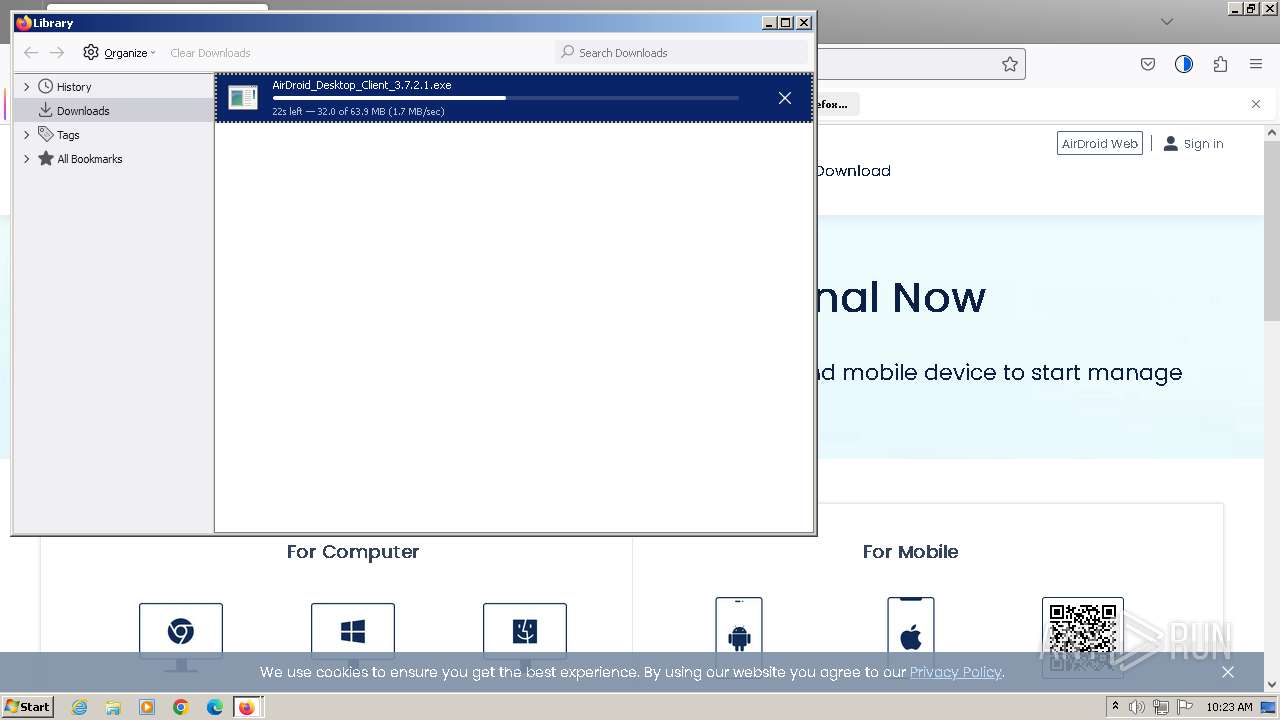Maximize the Library window

pyautogui.click(x=785, y=23)
